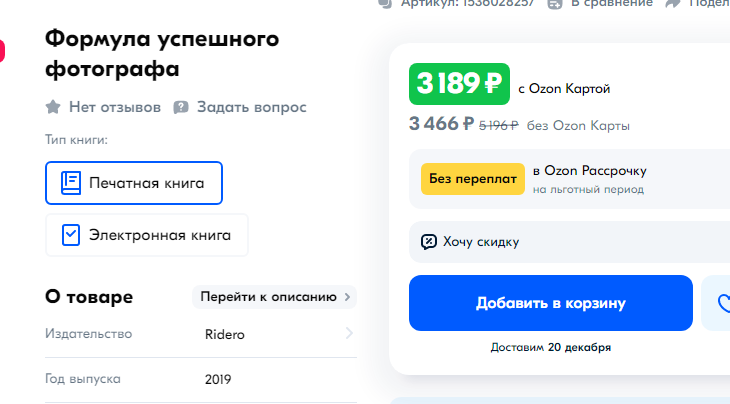The width and height of the screenshot is (730, 404).
Task: Click the copy icon next to Артикул
Action: pyautogui.click(x=385, y=3)
